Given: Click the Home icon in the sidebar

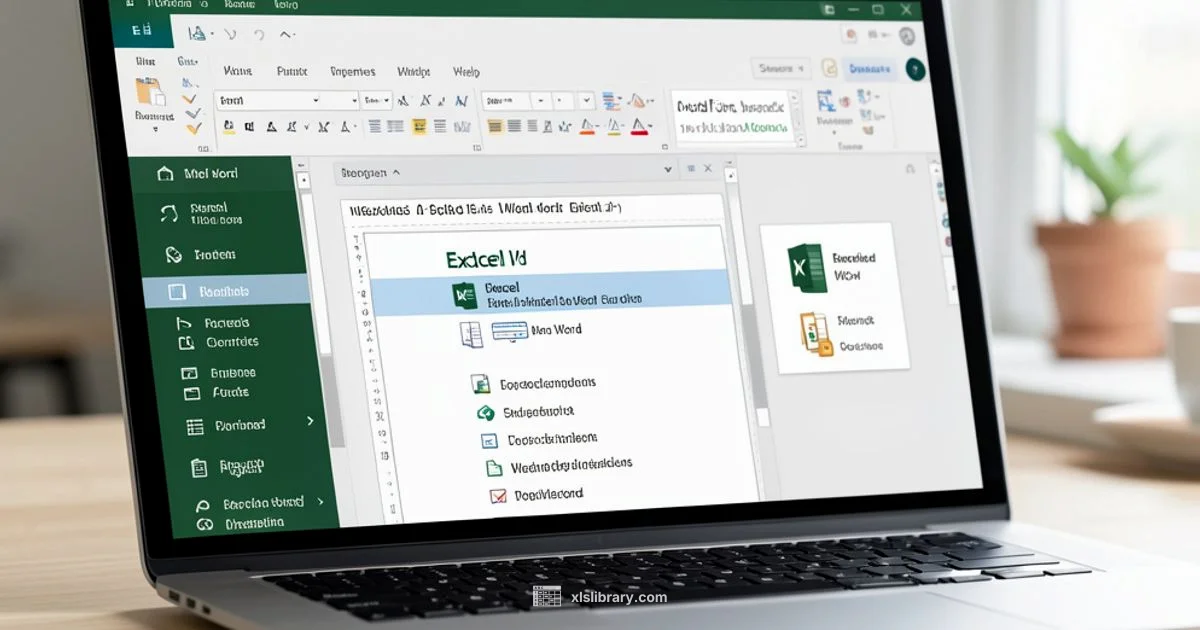Looking at the screenshot, I should [x=166, y=174].
